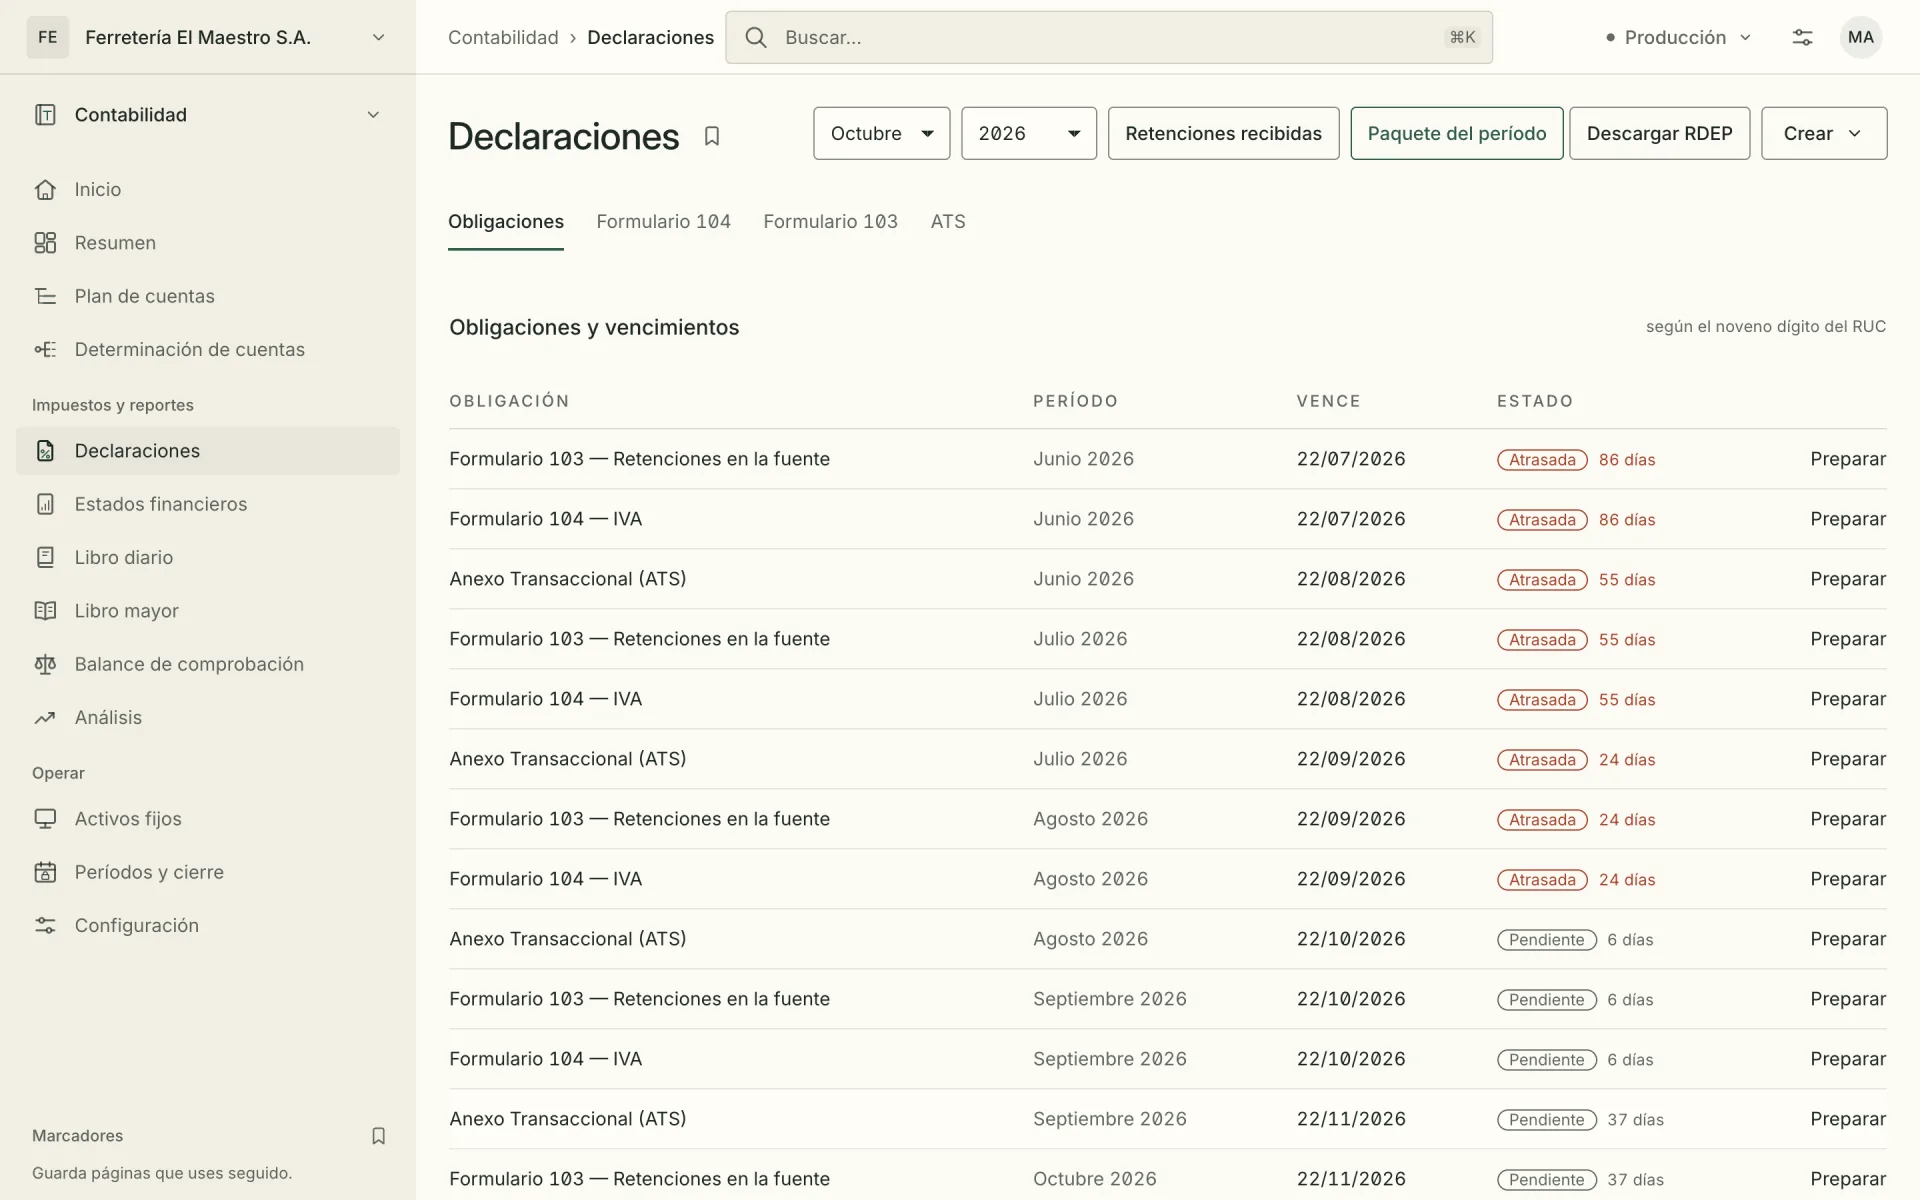Open Análisis in the sidebar
1920x1200 pixels.
point(208,717)
